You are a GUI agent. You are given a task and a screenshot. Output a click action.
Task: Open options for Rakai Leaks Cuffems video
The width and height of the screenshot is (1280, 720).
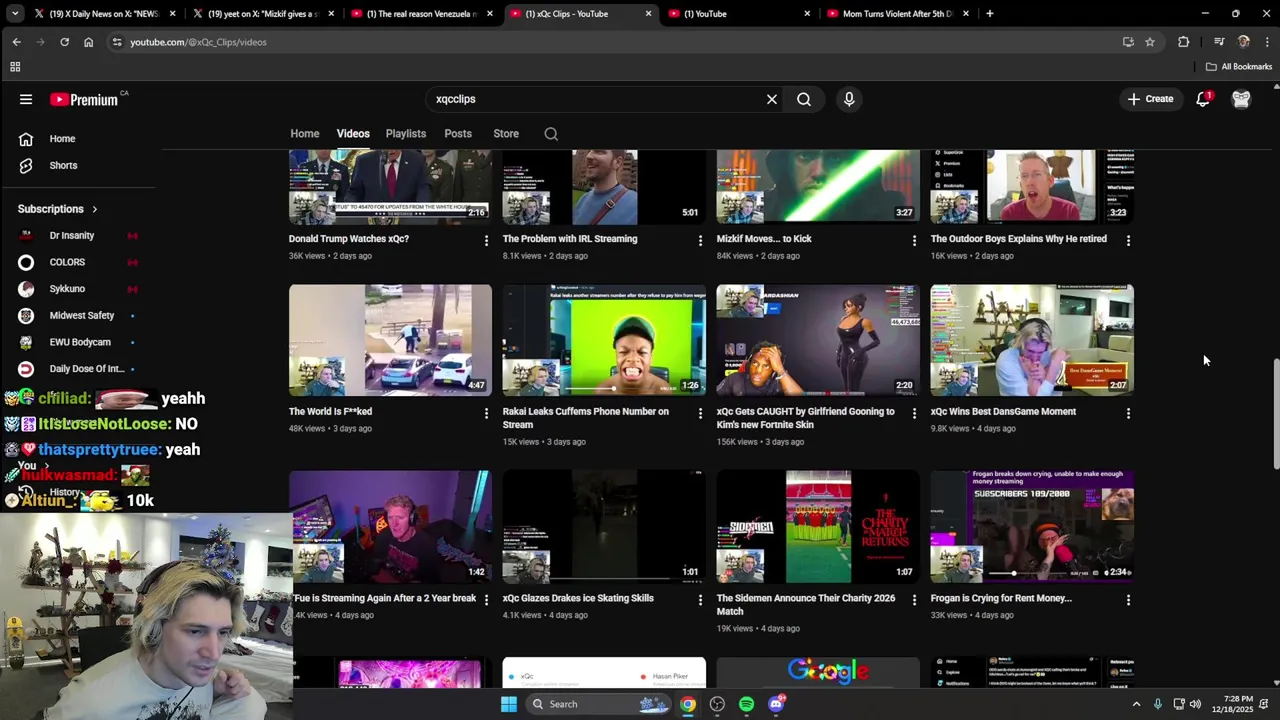pyautogui.click(x=700, y=413)
